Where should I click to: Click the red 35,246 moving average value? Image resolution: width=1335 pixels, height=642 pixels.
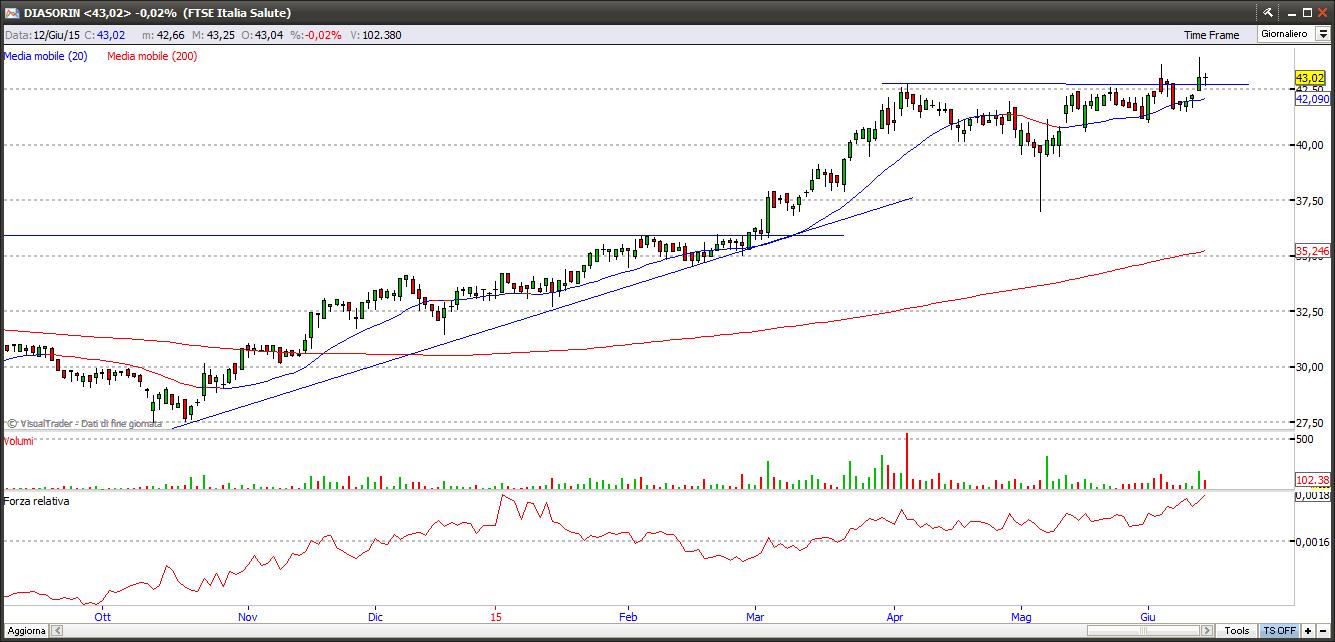1311,251
